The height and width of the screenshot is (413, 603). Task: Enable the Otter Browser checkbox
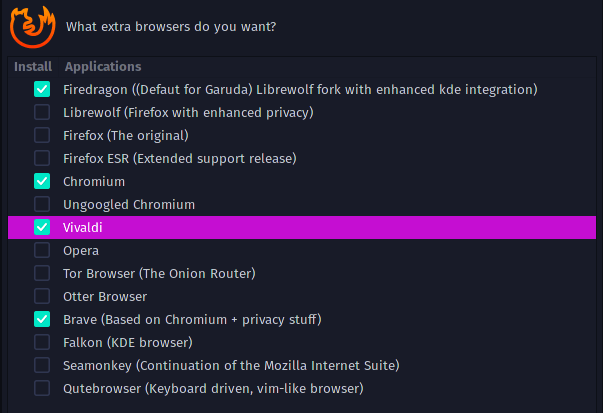coord(42,296)
